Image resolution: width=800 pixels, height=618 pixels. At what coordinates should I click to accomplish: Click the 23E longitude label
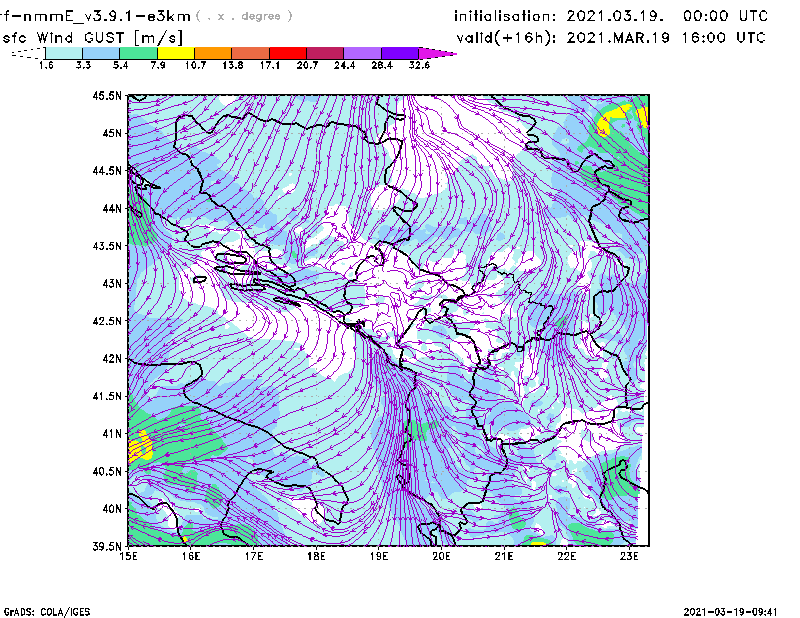click(629, 557)
